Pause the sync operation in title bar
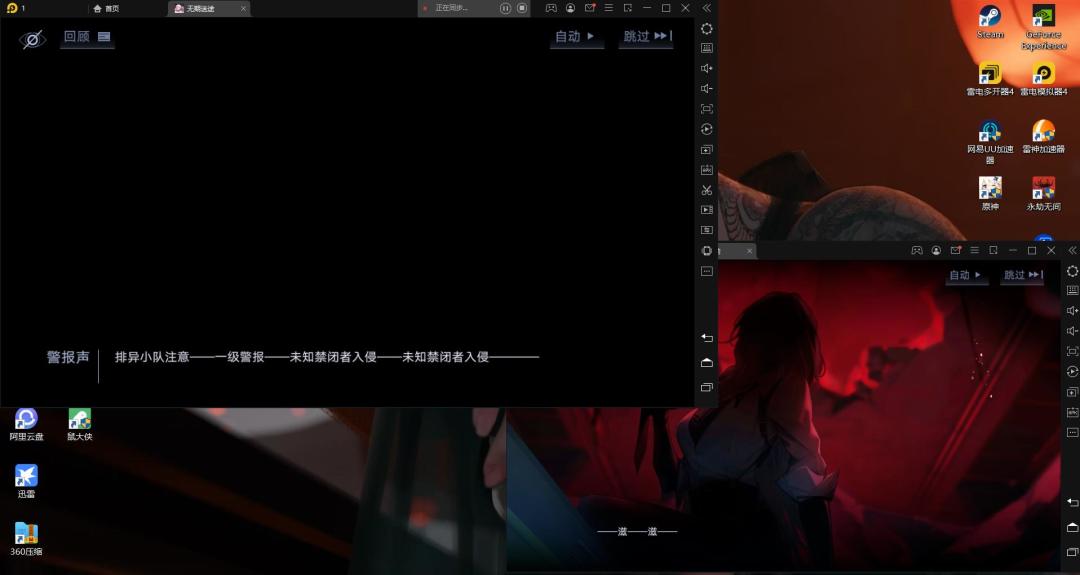Screen dimensions: 1080x575 (x=506, y=8)
